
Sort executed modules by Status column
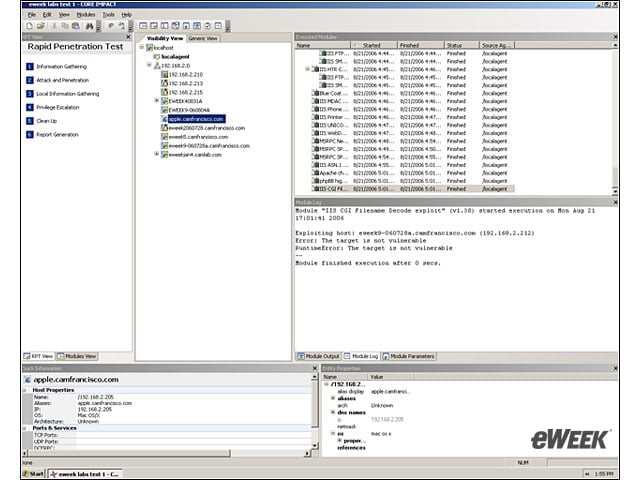click(x=461, y=45)
